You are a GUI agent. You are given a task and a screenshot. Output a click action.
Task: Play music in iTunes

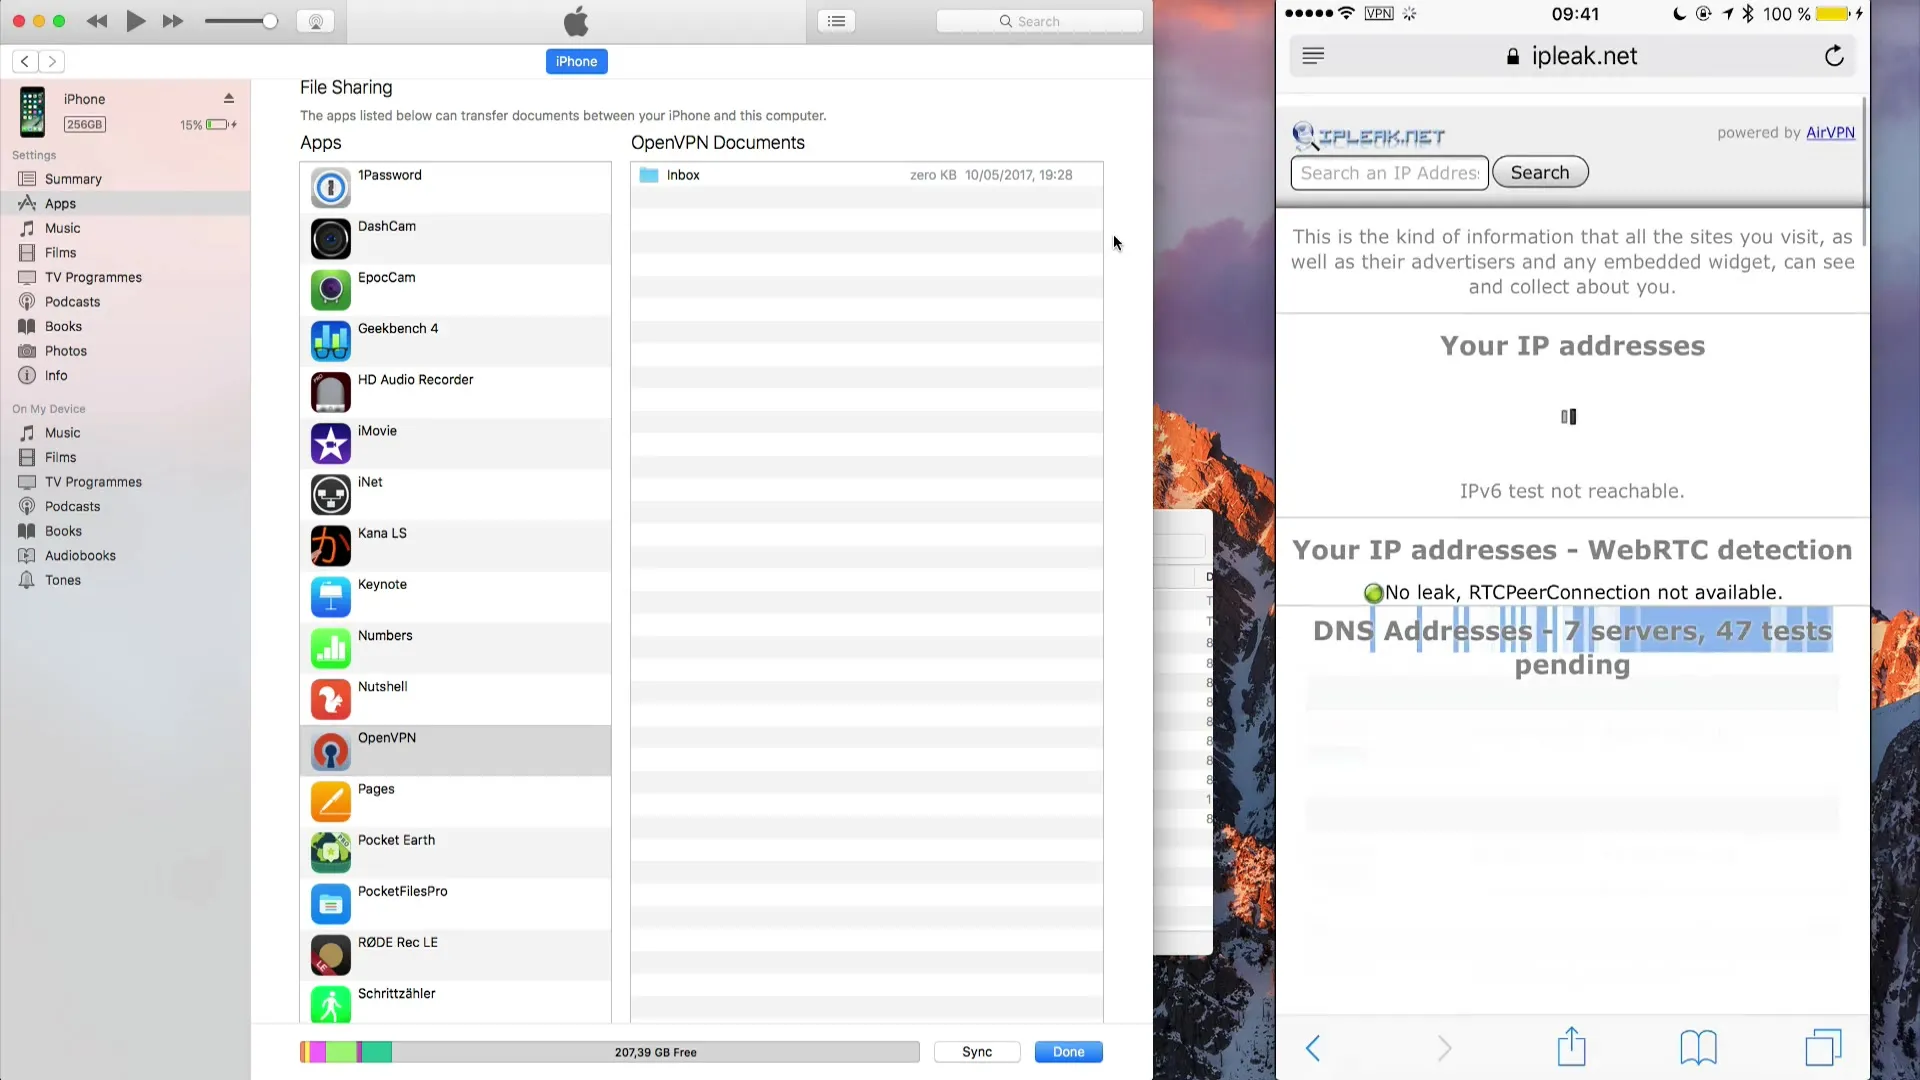[x=135, y=21]
